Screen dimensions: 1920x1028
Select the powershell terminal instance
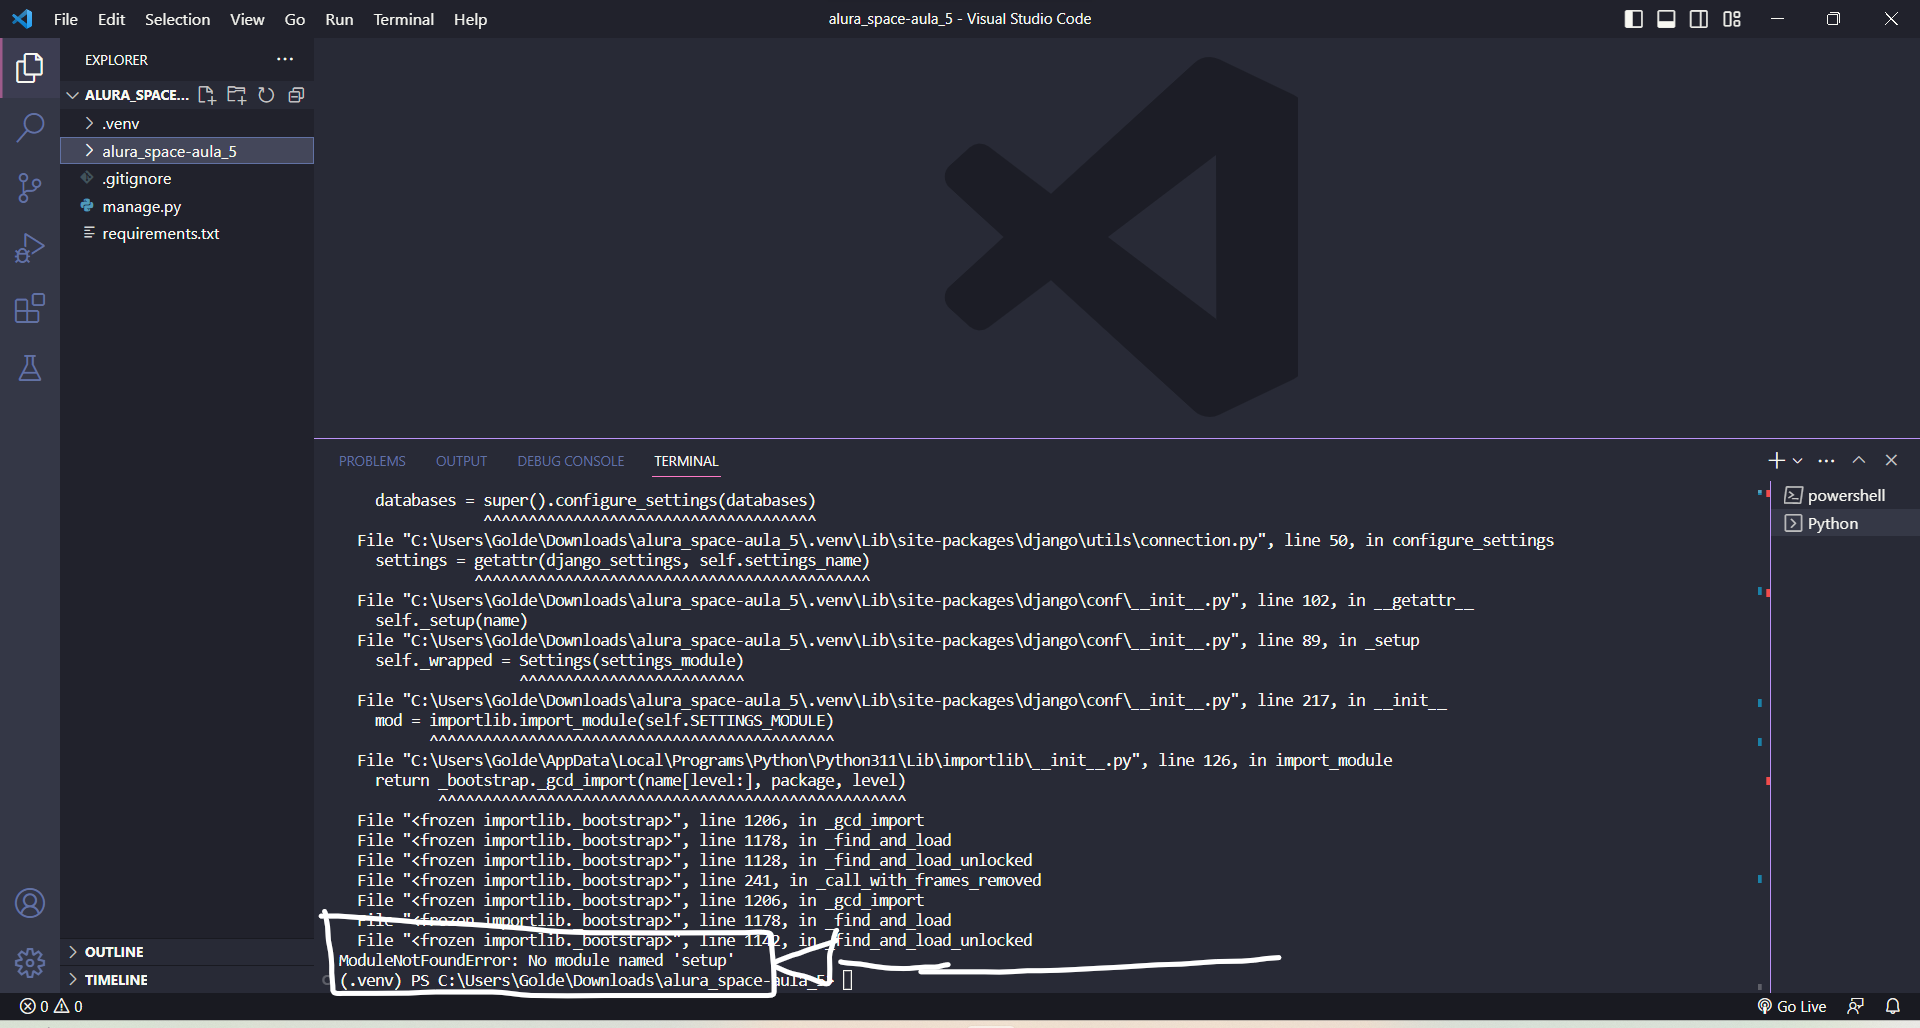pos(1845,495)
